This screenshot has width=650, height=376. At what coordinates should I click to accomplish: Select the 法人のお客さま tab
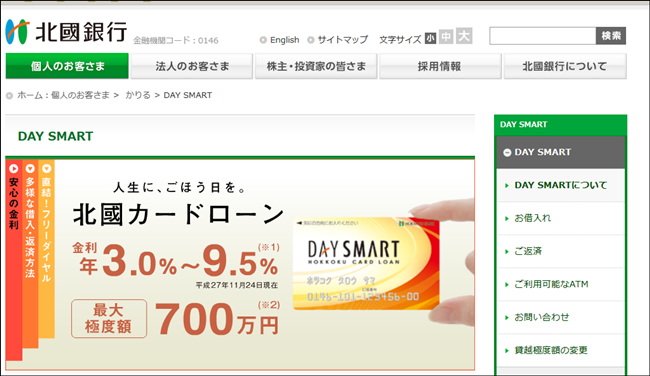pyautogui.click(x=192, y=66)
